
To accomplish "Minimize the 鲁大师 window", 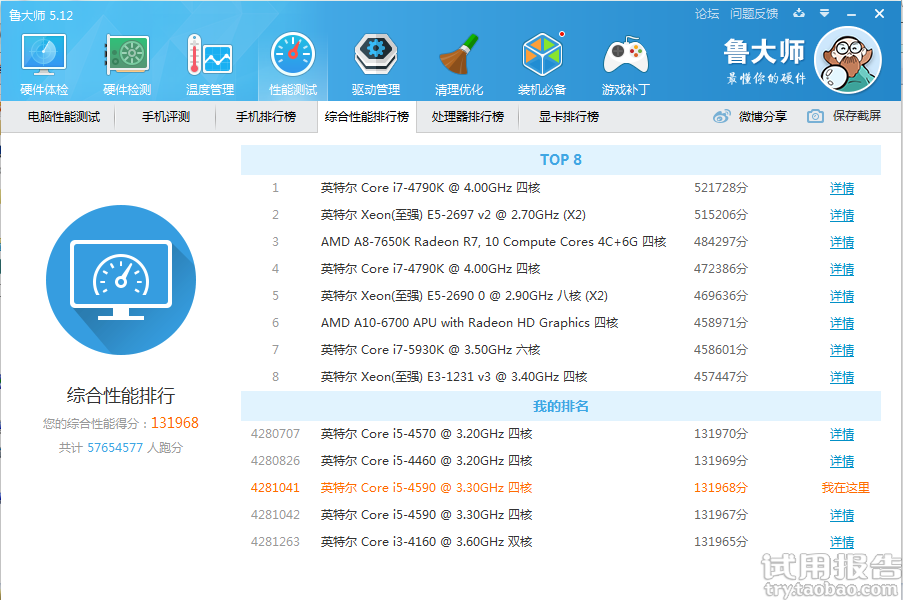I will coord(852,14).
